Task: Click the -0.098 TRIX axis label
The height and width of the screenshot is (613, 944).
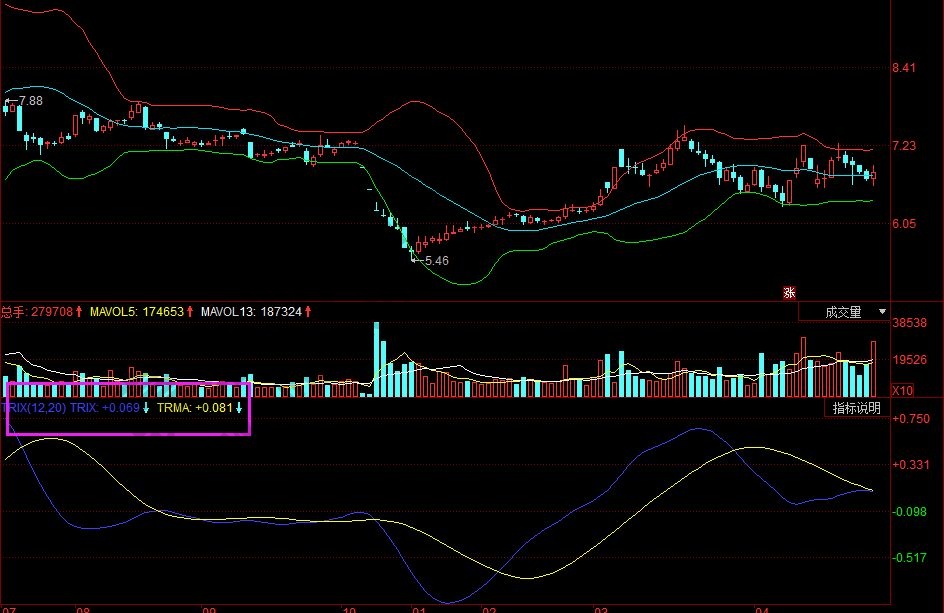Action: (910, 511)
